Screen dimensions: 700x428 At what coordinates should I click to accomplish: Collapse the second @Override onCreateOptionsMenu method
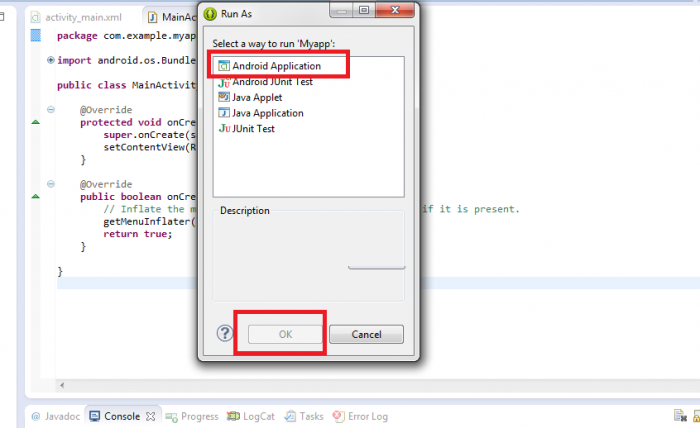[51, 184]
